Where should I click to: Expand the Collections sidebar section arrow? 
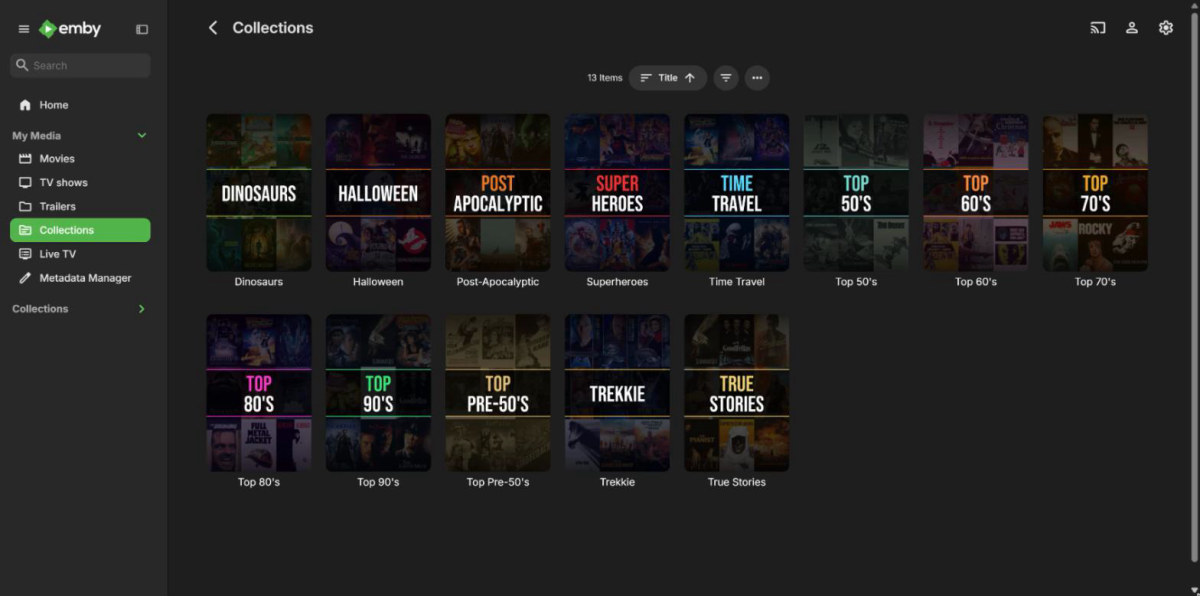coord(141,309)
